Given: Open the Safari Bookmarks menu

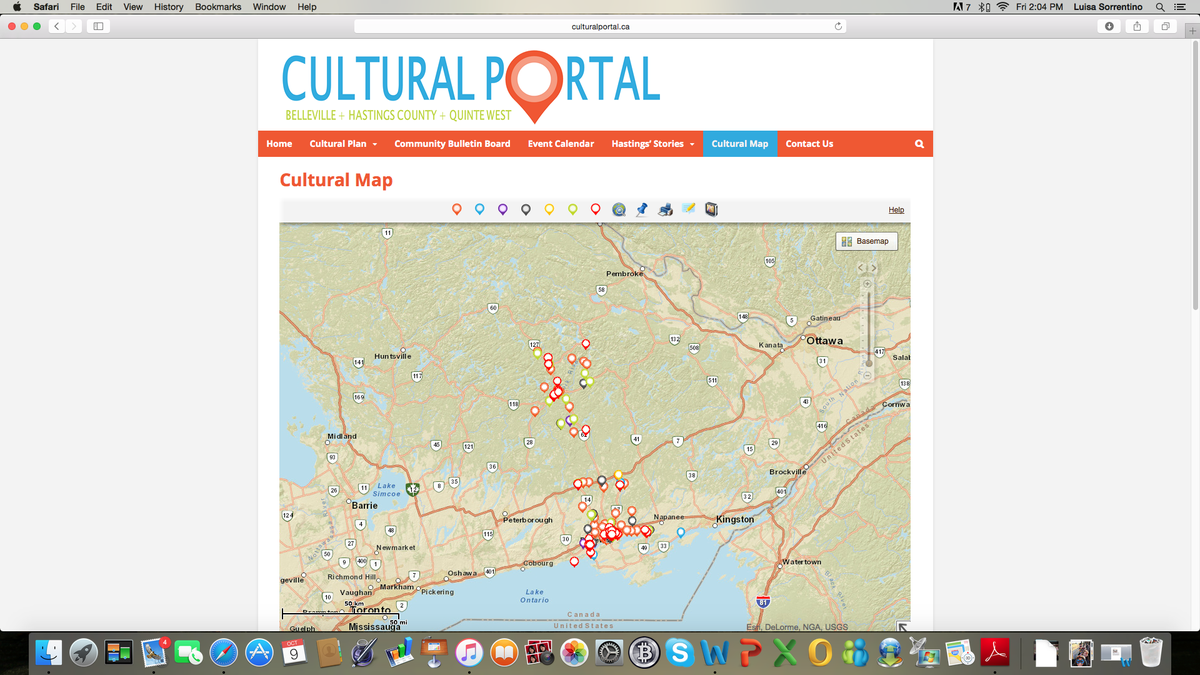Looking at the screenshot, I should pos(218,7).
